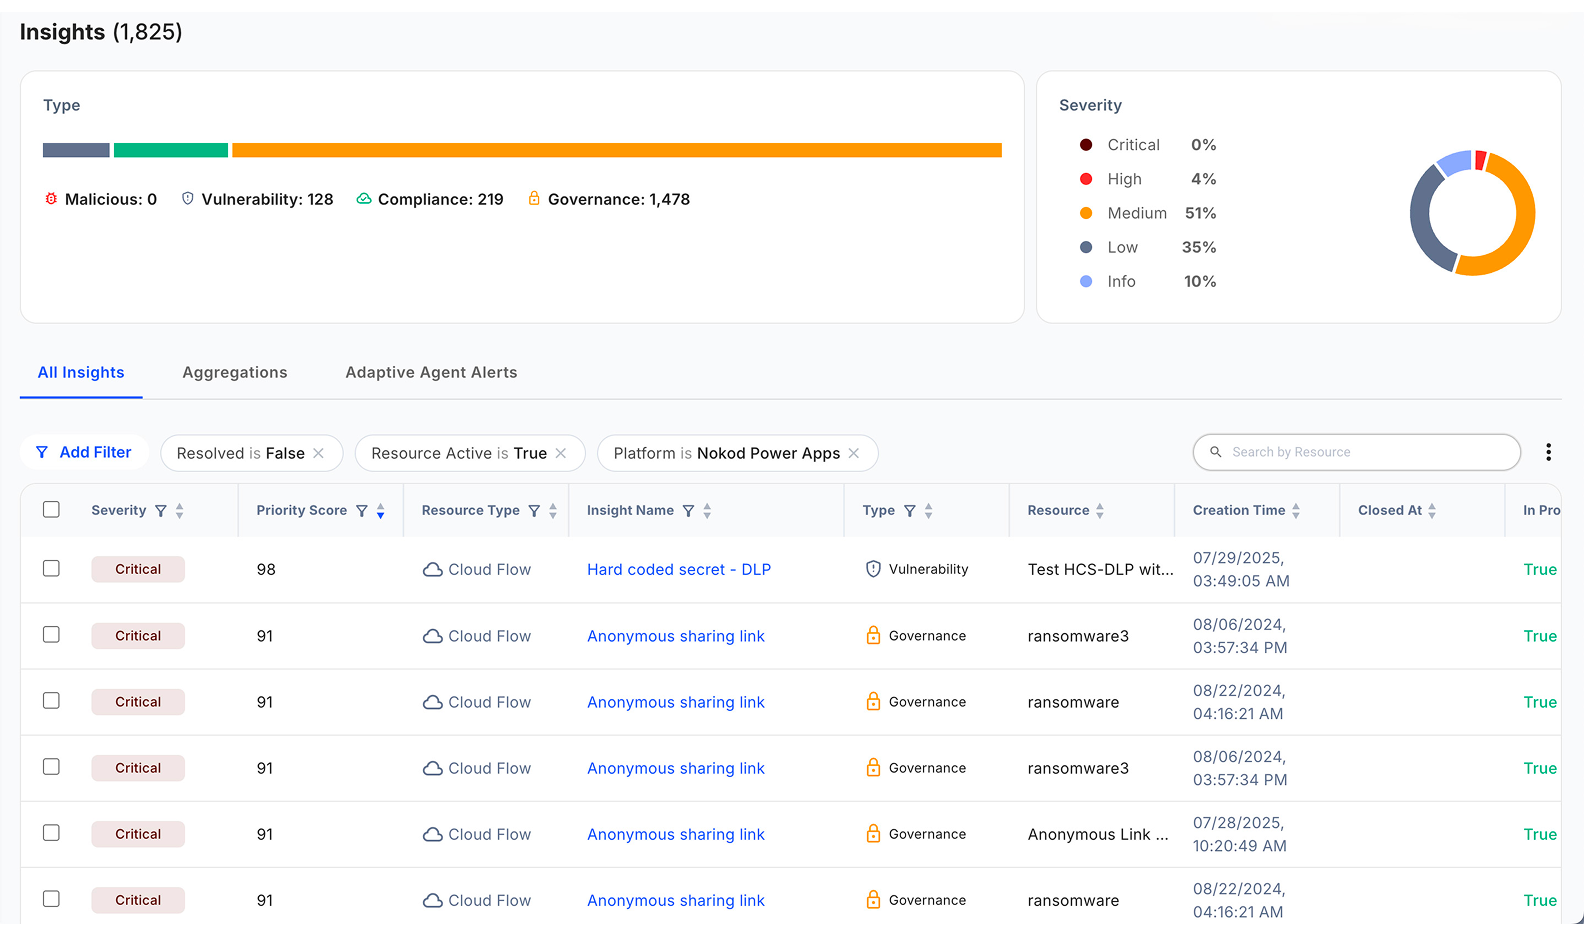Open the Resource Type column filter icon
The width and height of the screenshot is (1584, 936).
[x=534, y=511]
